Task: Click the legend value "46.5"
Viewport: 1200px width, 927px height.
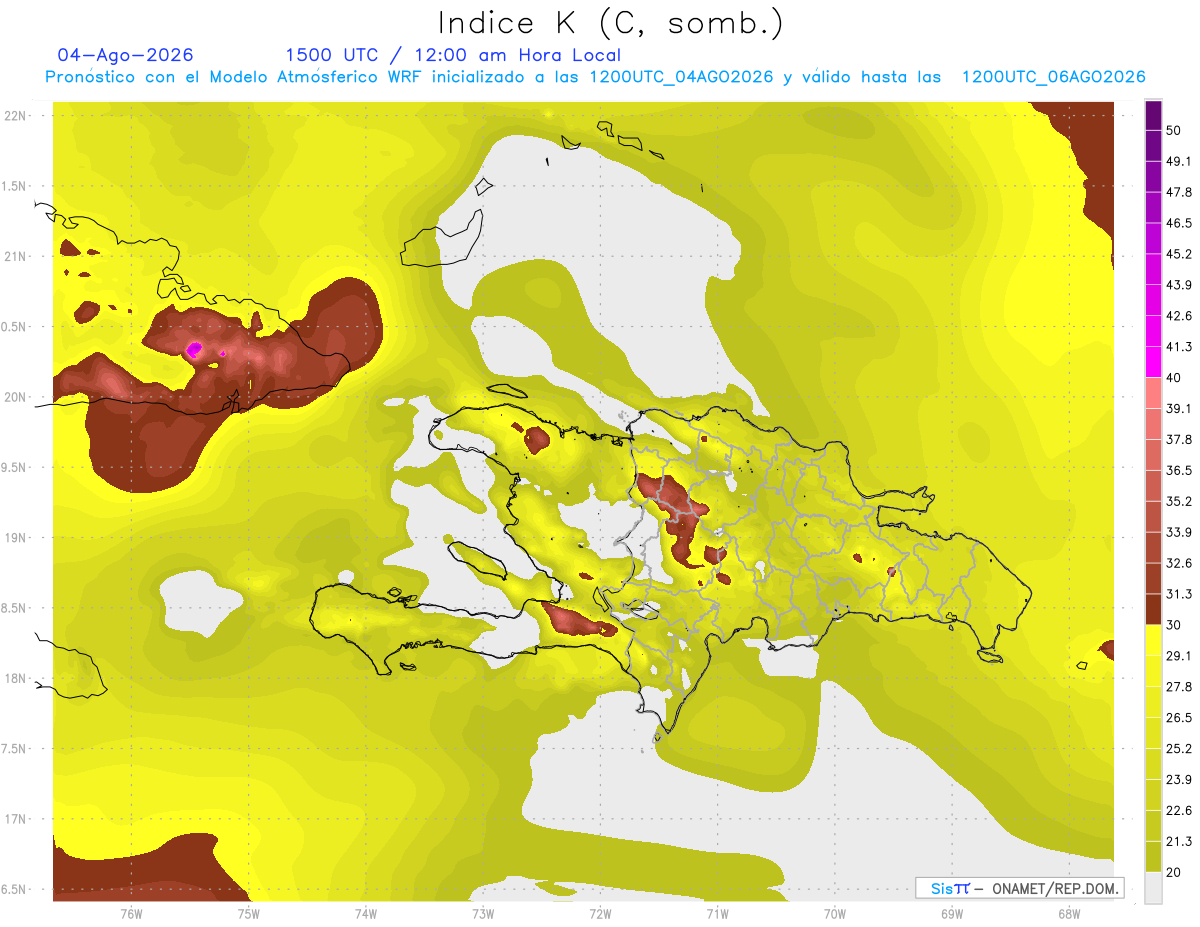Action: [1179, 223]
